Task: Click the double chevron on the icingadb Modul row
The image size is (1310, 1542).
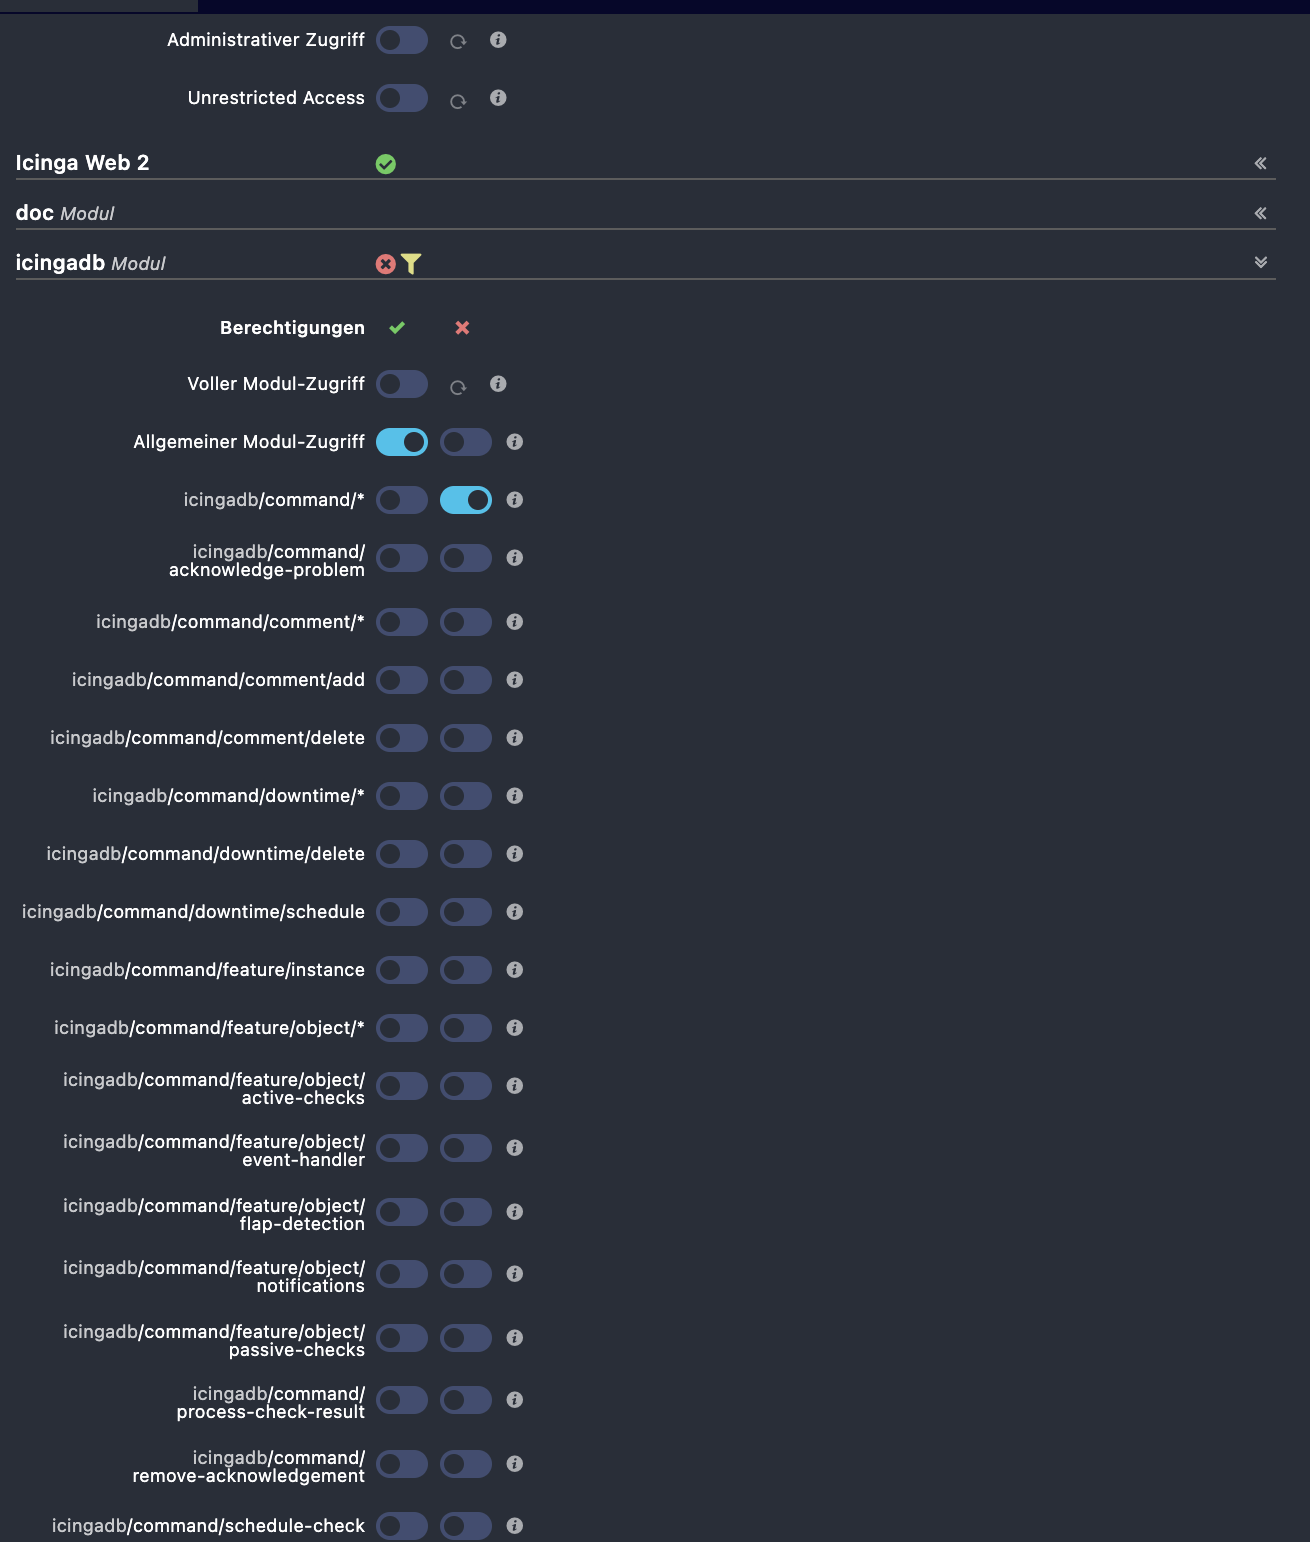Action: coord(1260,262)
